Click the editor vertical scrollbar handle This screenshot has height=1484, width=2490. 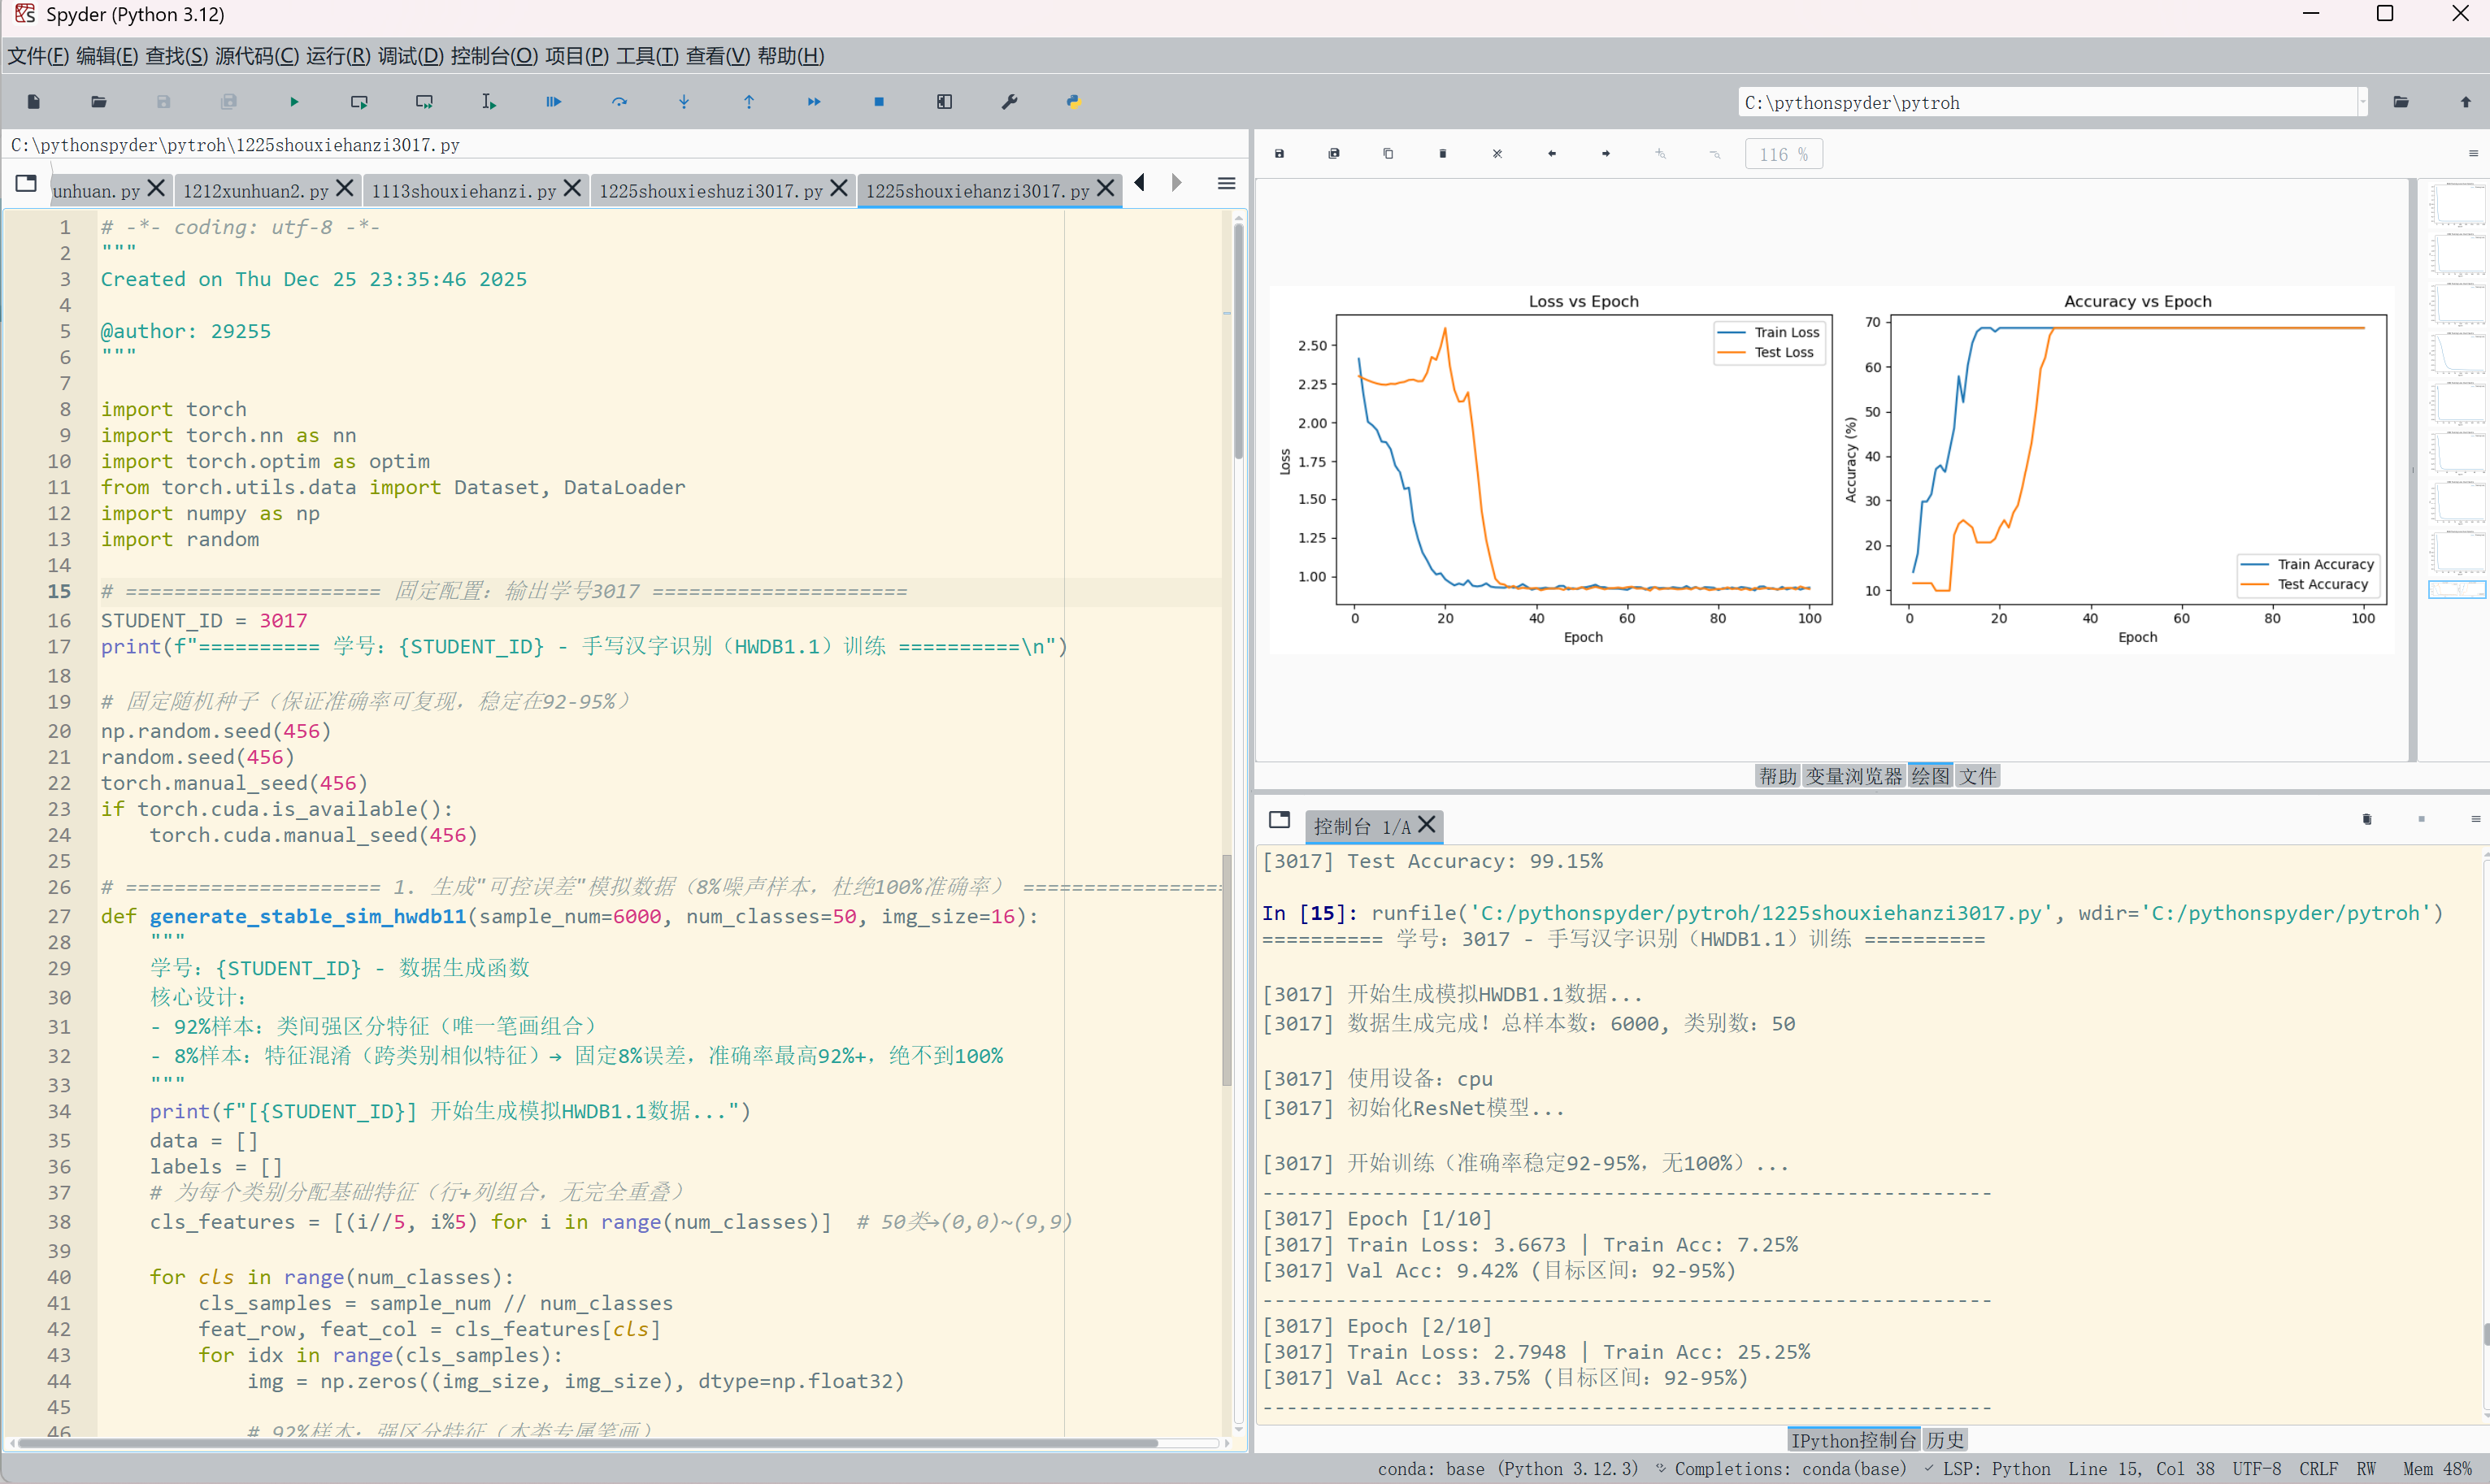point(1238,340)
